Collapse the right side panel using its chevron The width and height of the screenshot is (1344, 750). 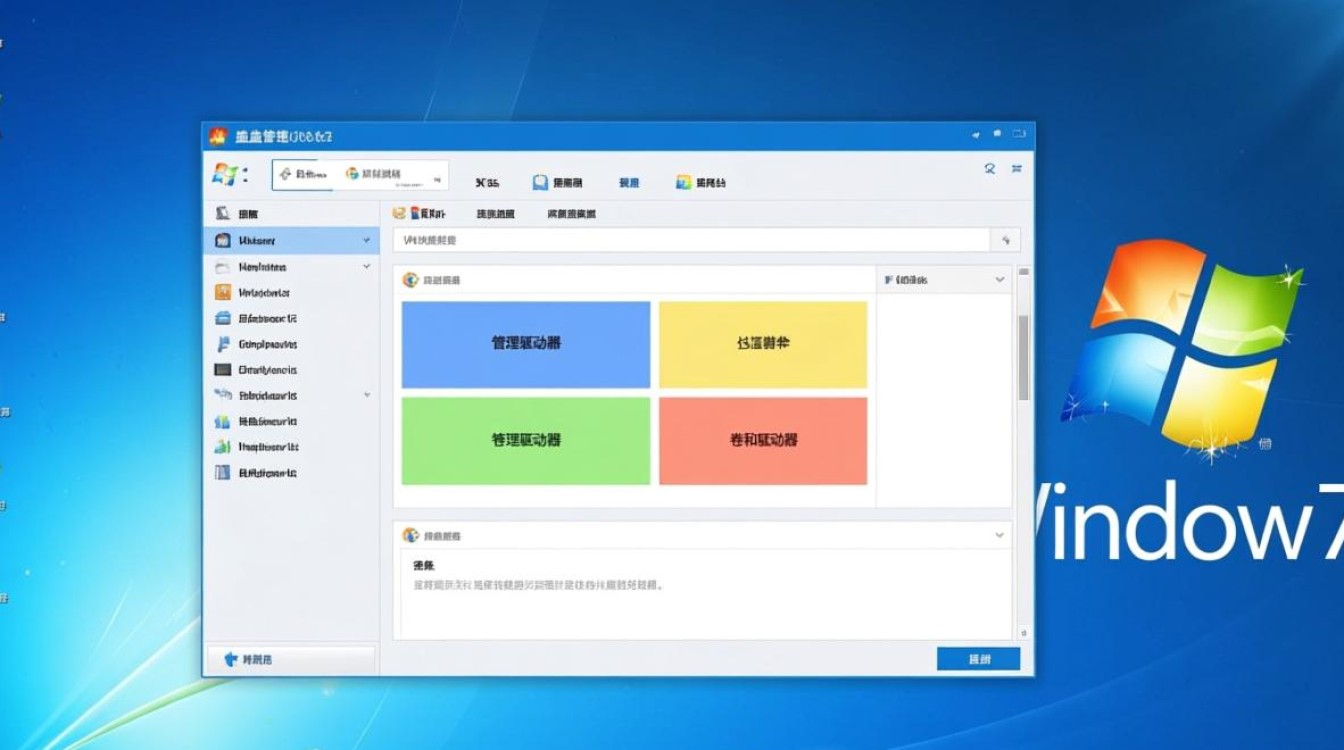(999, 279)
